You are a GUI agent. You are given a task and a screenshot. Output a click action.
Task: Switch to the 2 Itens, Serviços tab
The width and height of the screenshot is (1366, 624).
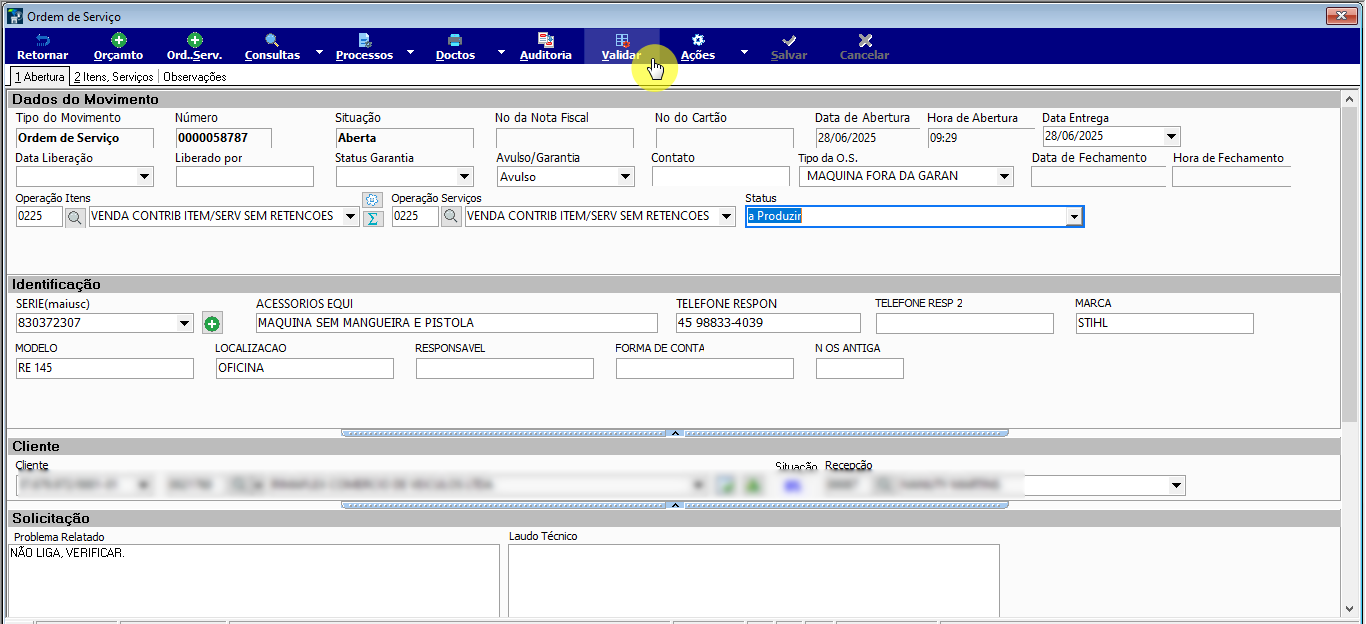click(x=113, y=77)
